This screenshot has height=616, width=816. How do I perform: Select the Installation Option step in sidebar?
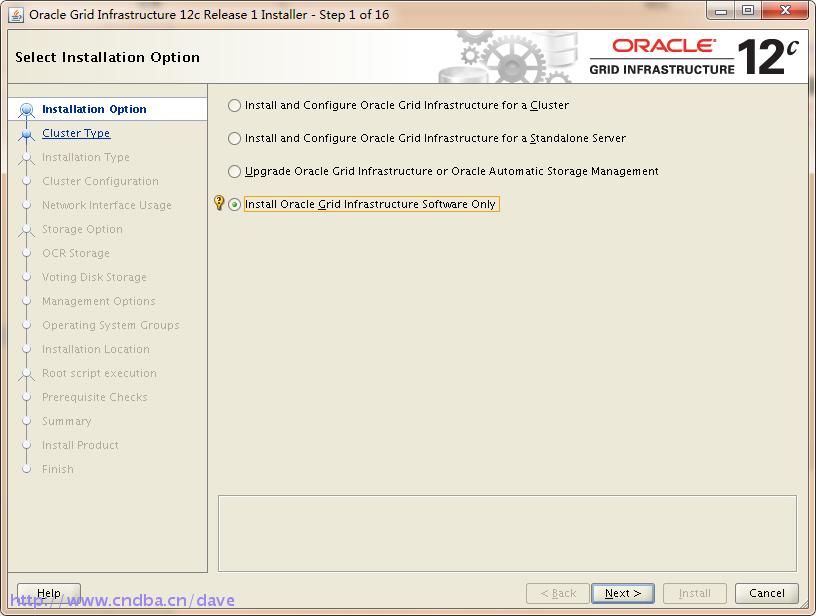[x=94, y=109]
